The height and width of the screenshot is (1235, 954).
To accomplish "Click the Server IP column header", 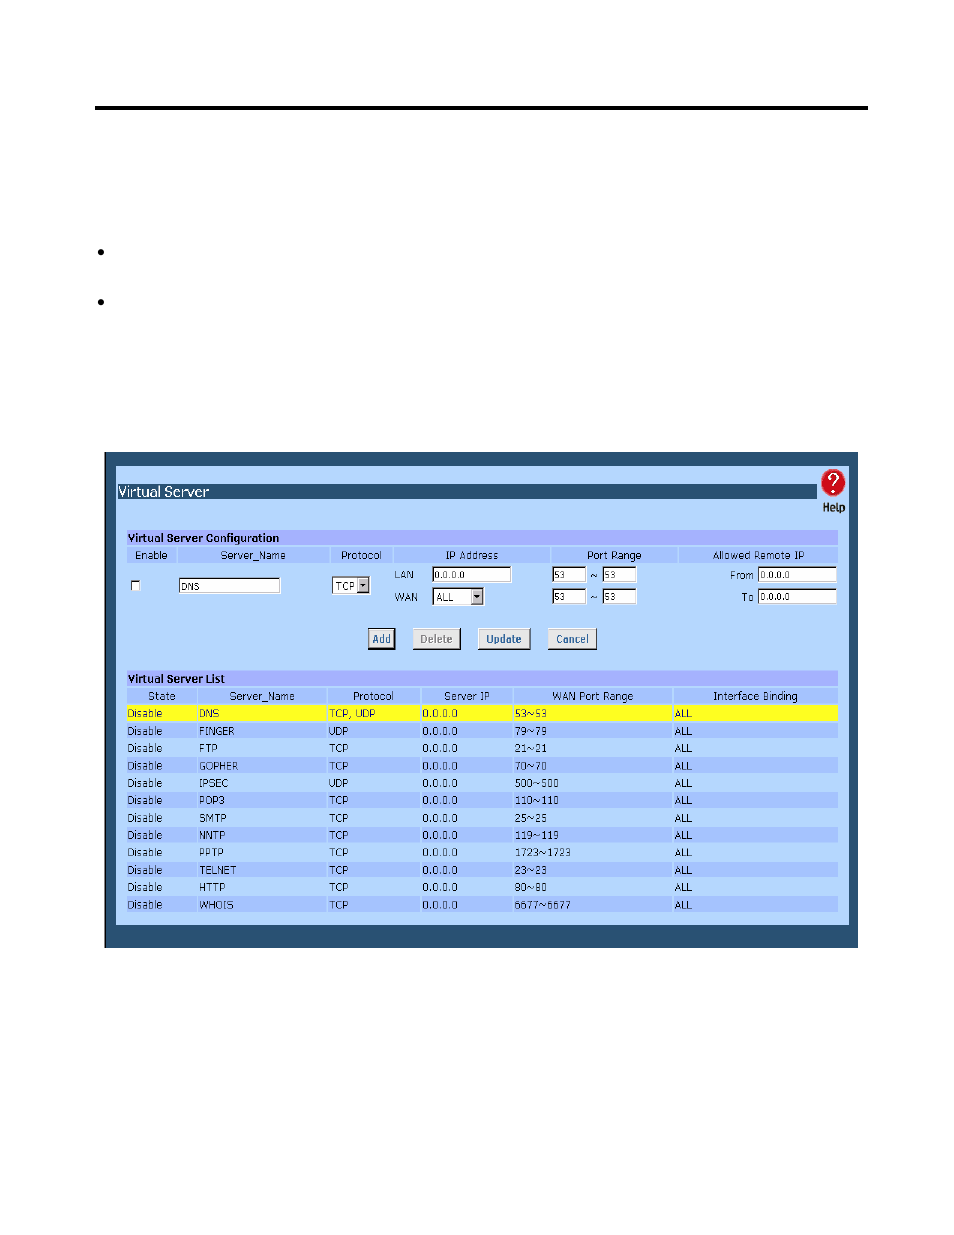I will (x=467, y=696).
